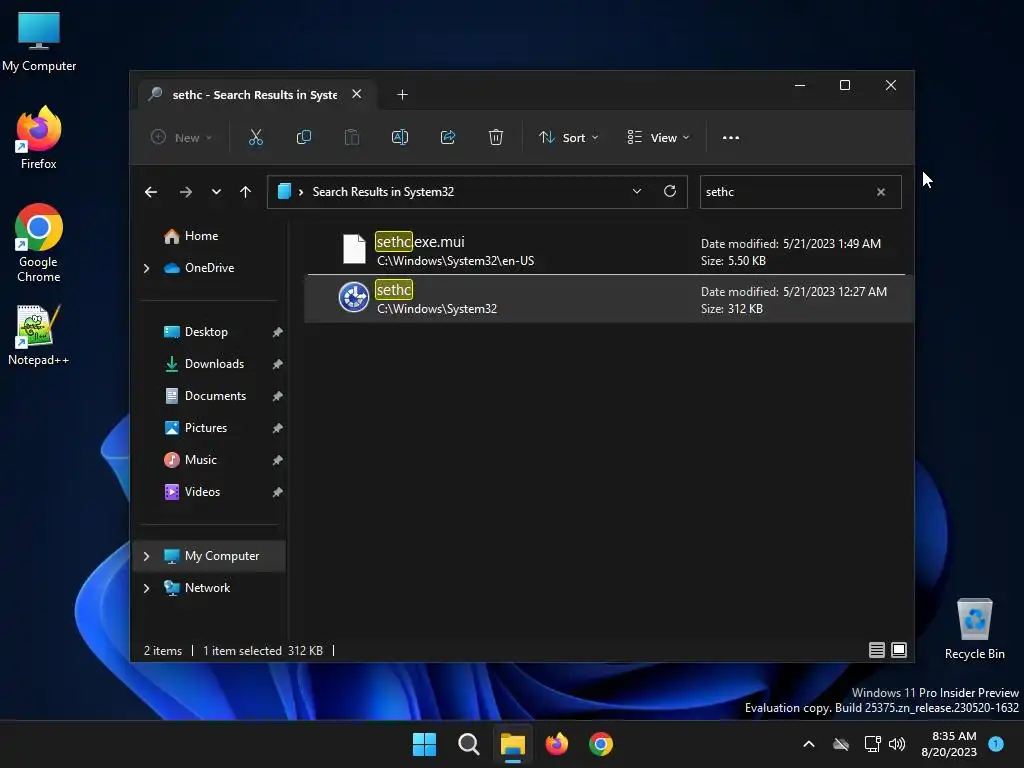
Task: Click the Rename icon in toolbar
Action: tap(400, 137)
